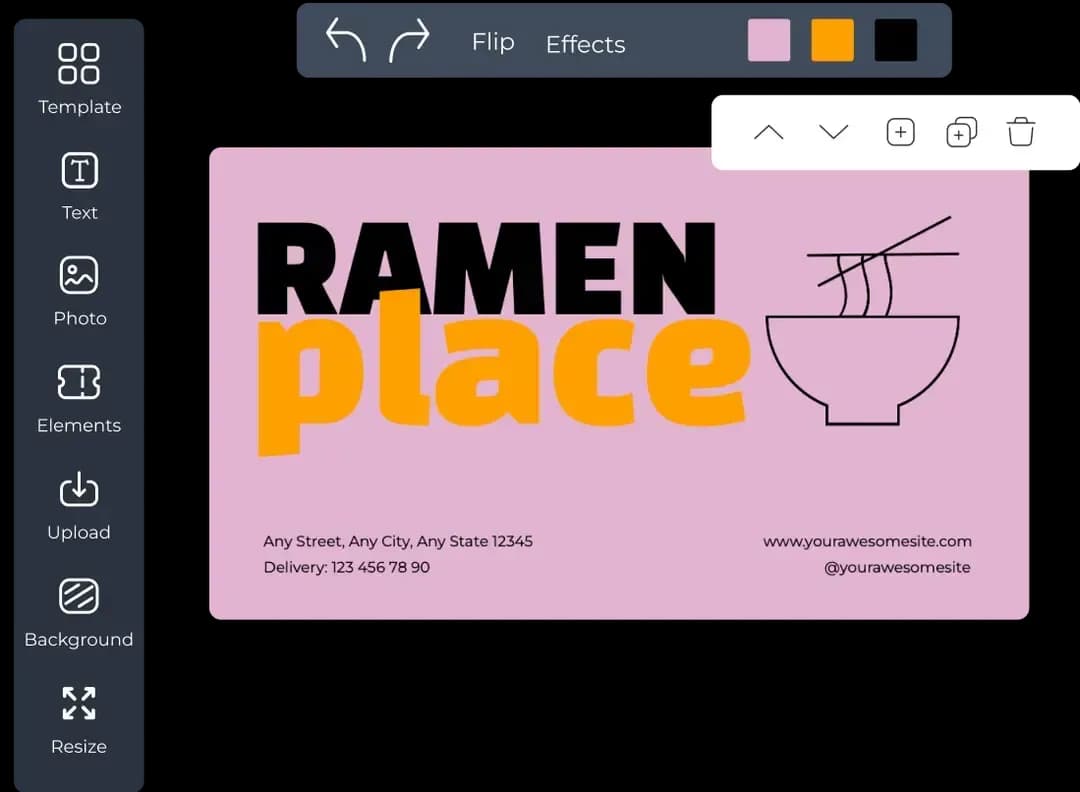The image size is (1080, 792).
Task: Delete with the trash icon
Action: (1021, 132)
